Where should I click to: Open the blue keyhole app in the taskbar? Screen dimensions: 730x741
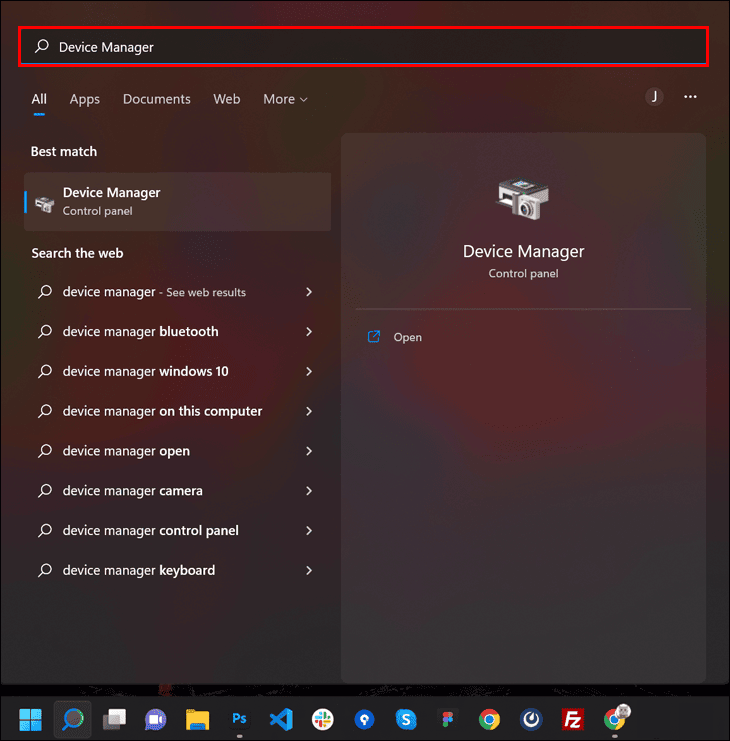pyautogui.click(x=364, y=720)
